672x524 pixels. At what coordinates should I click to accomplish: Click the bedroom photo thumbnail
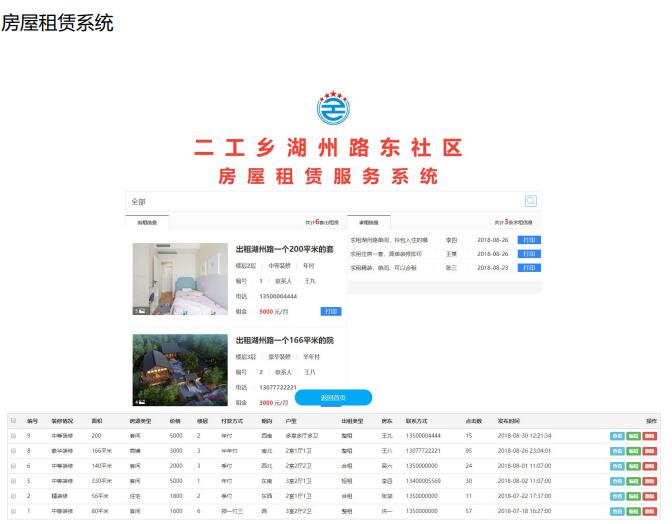tap(180, 279)
